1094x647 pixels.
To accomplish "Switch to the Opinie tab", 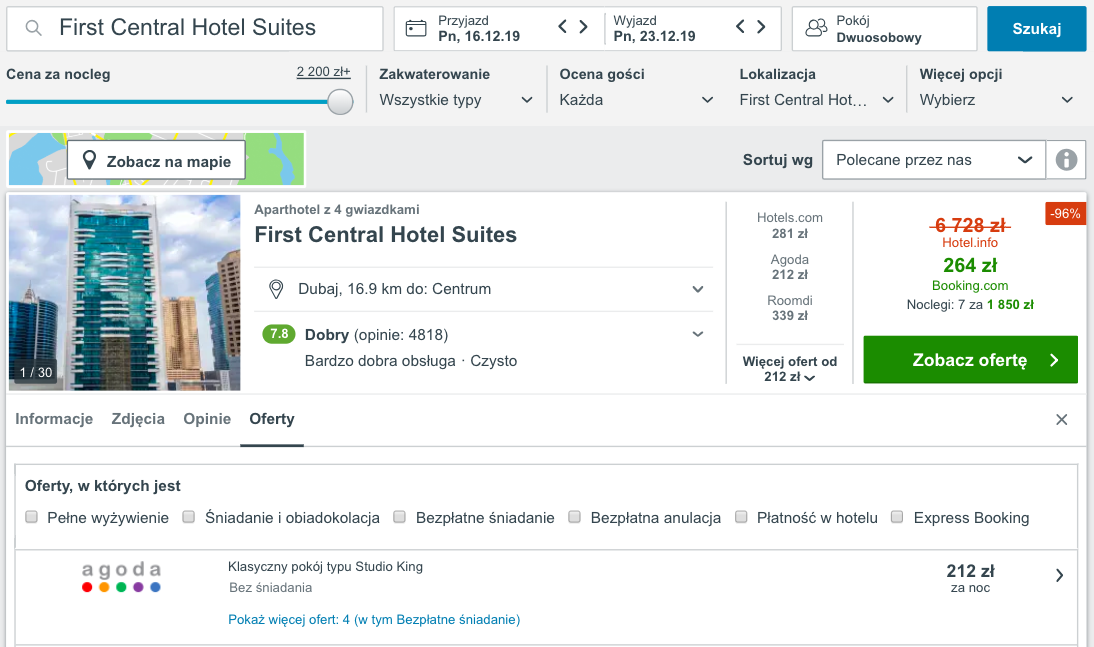I will coord(207,419).
